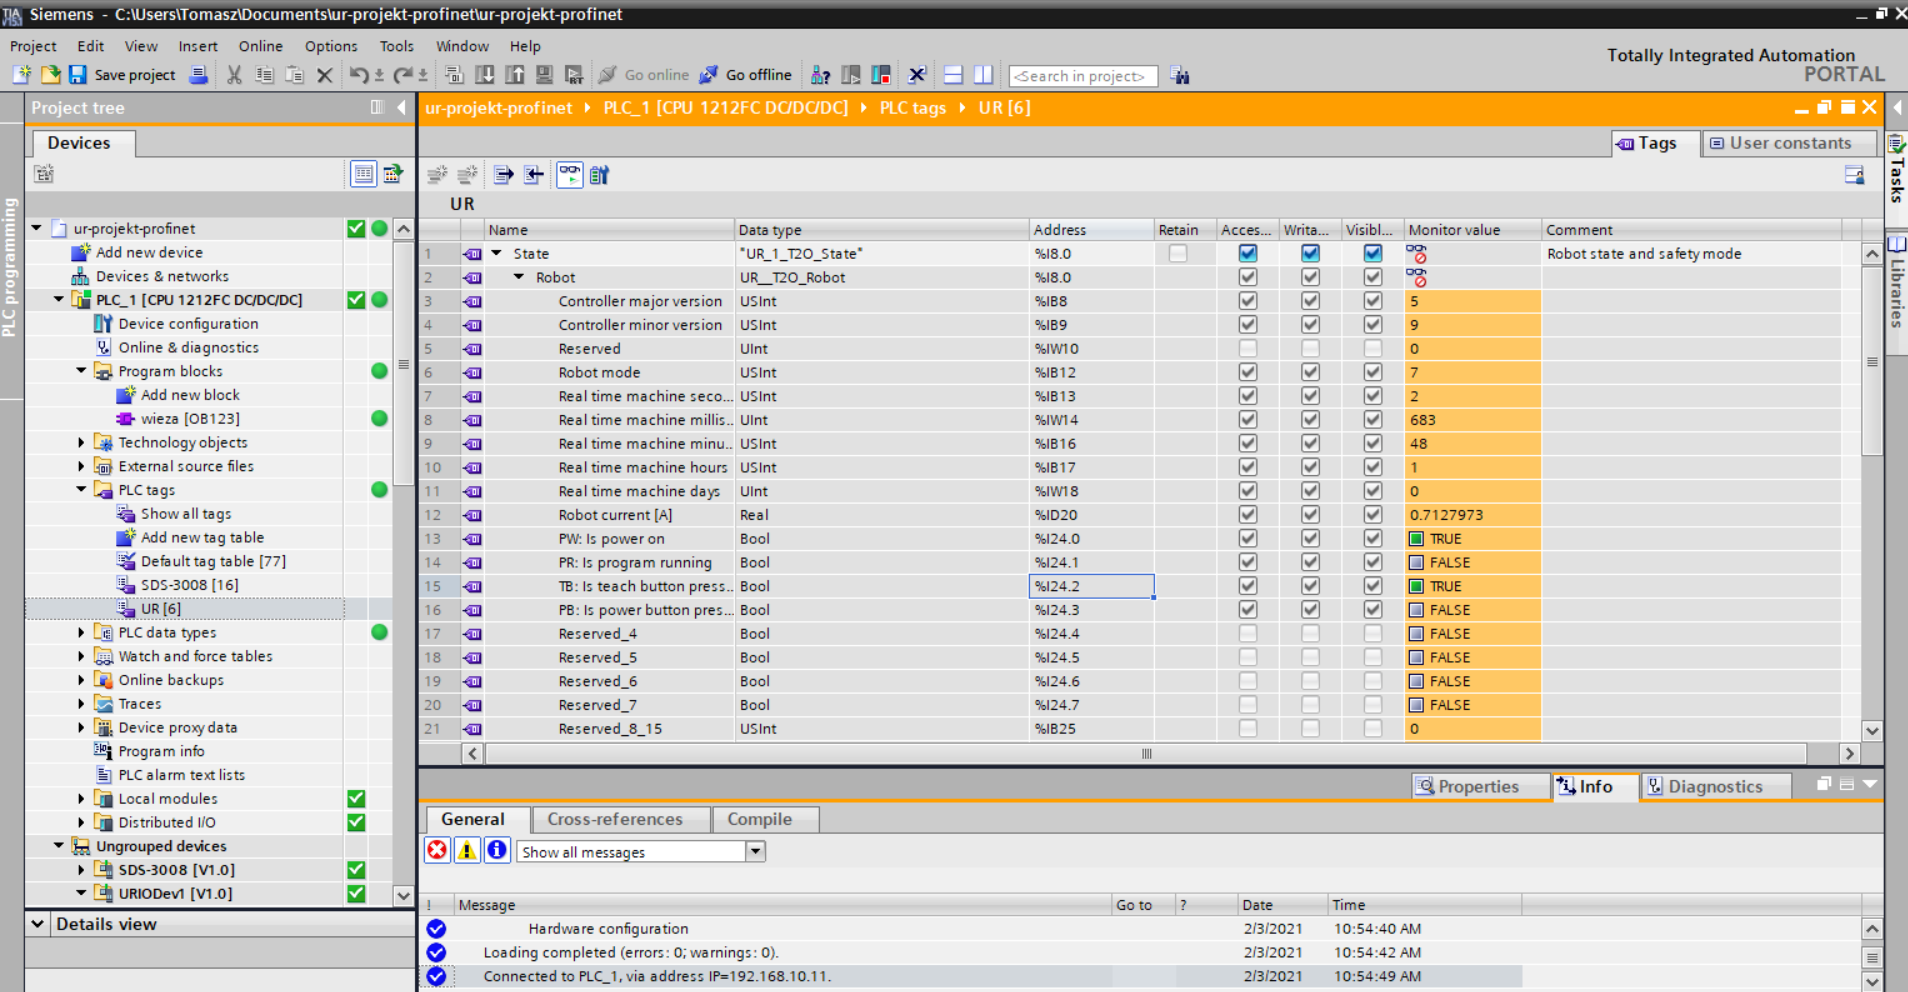
Task: Click the Split editor horizontally icon
Action: (x=953, y=75)
